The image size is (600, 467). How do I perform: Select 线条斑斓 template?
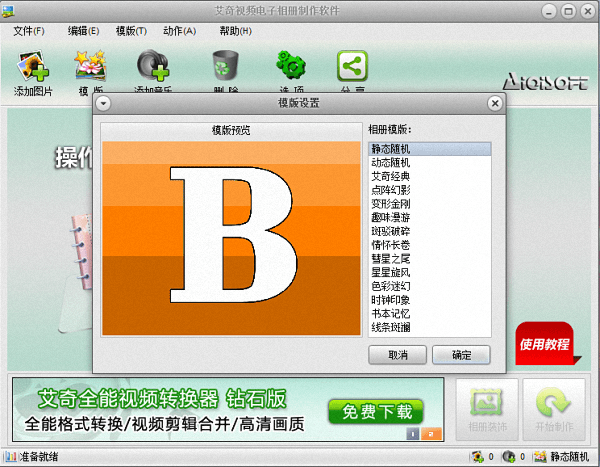point(430,328)
